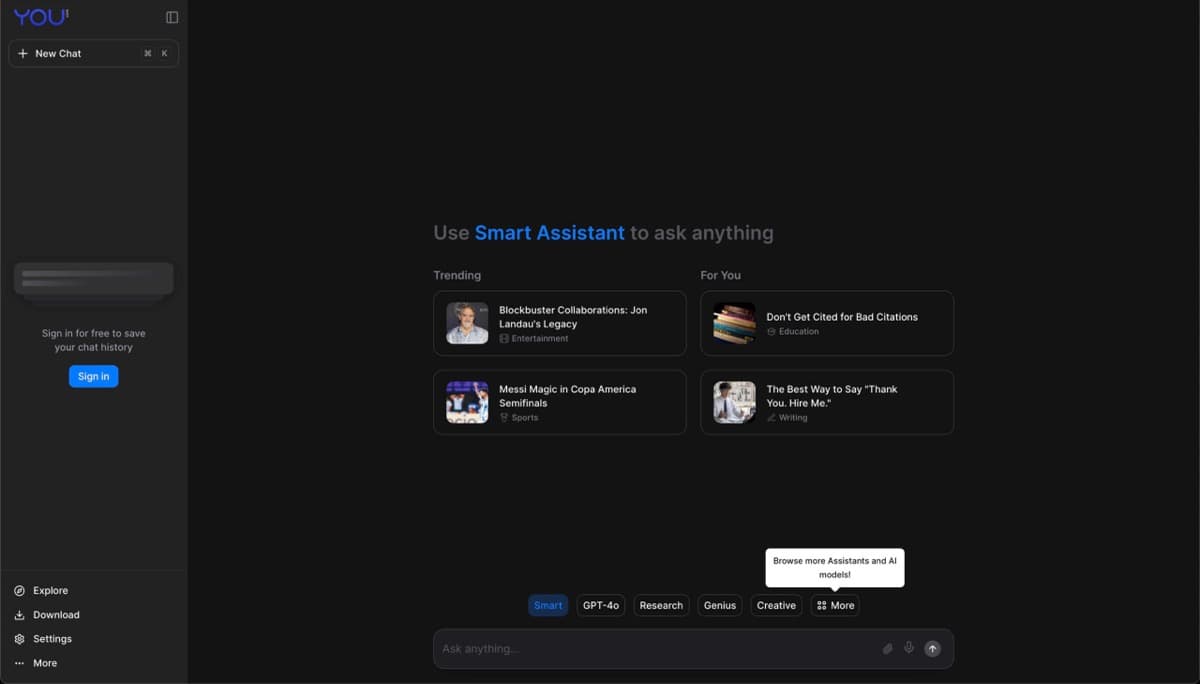Screen dimensions: 1200x684
Task: Select the Research mode
Action: (x=661, y=605)
